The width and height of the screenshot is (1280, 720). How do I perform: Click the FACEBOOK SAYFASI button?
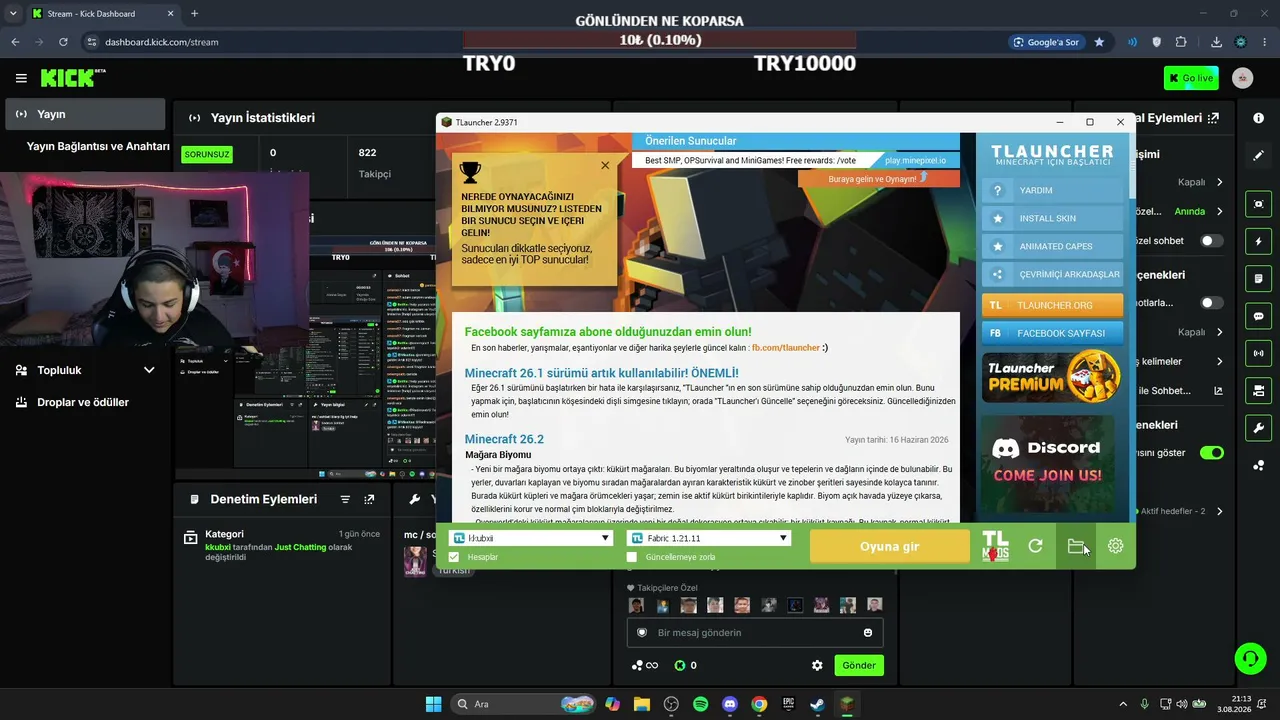[1052, 333]
